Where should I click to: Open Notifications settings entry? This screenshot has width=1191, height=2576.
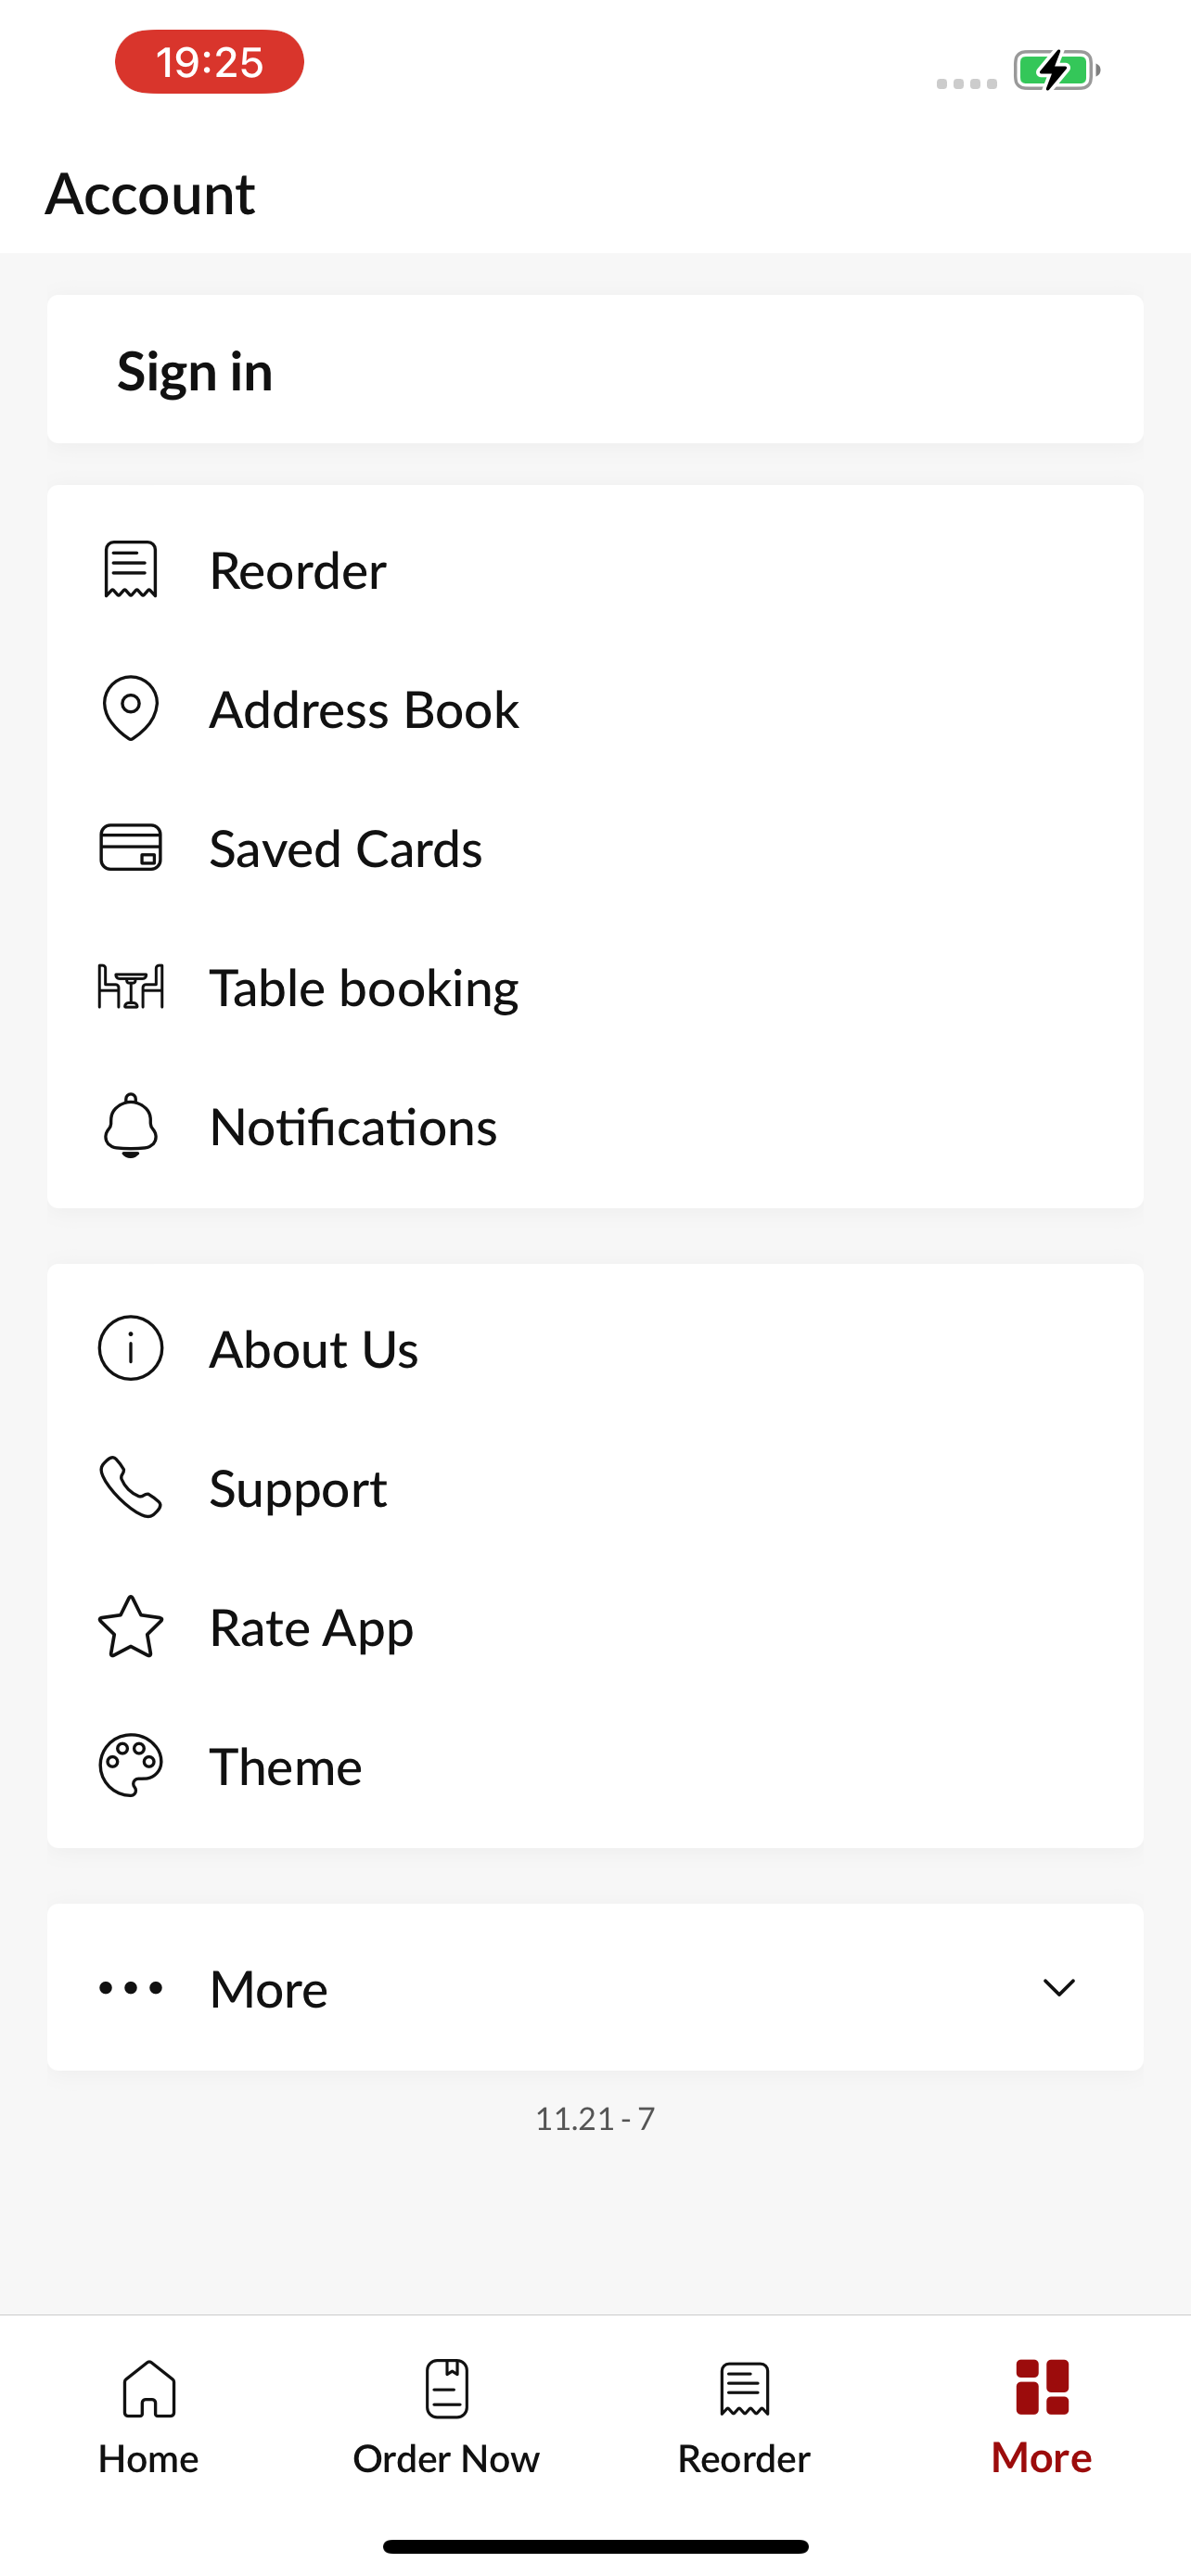point(595,1126)
